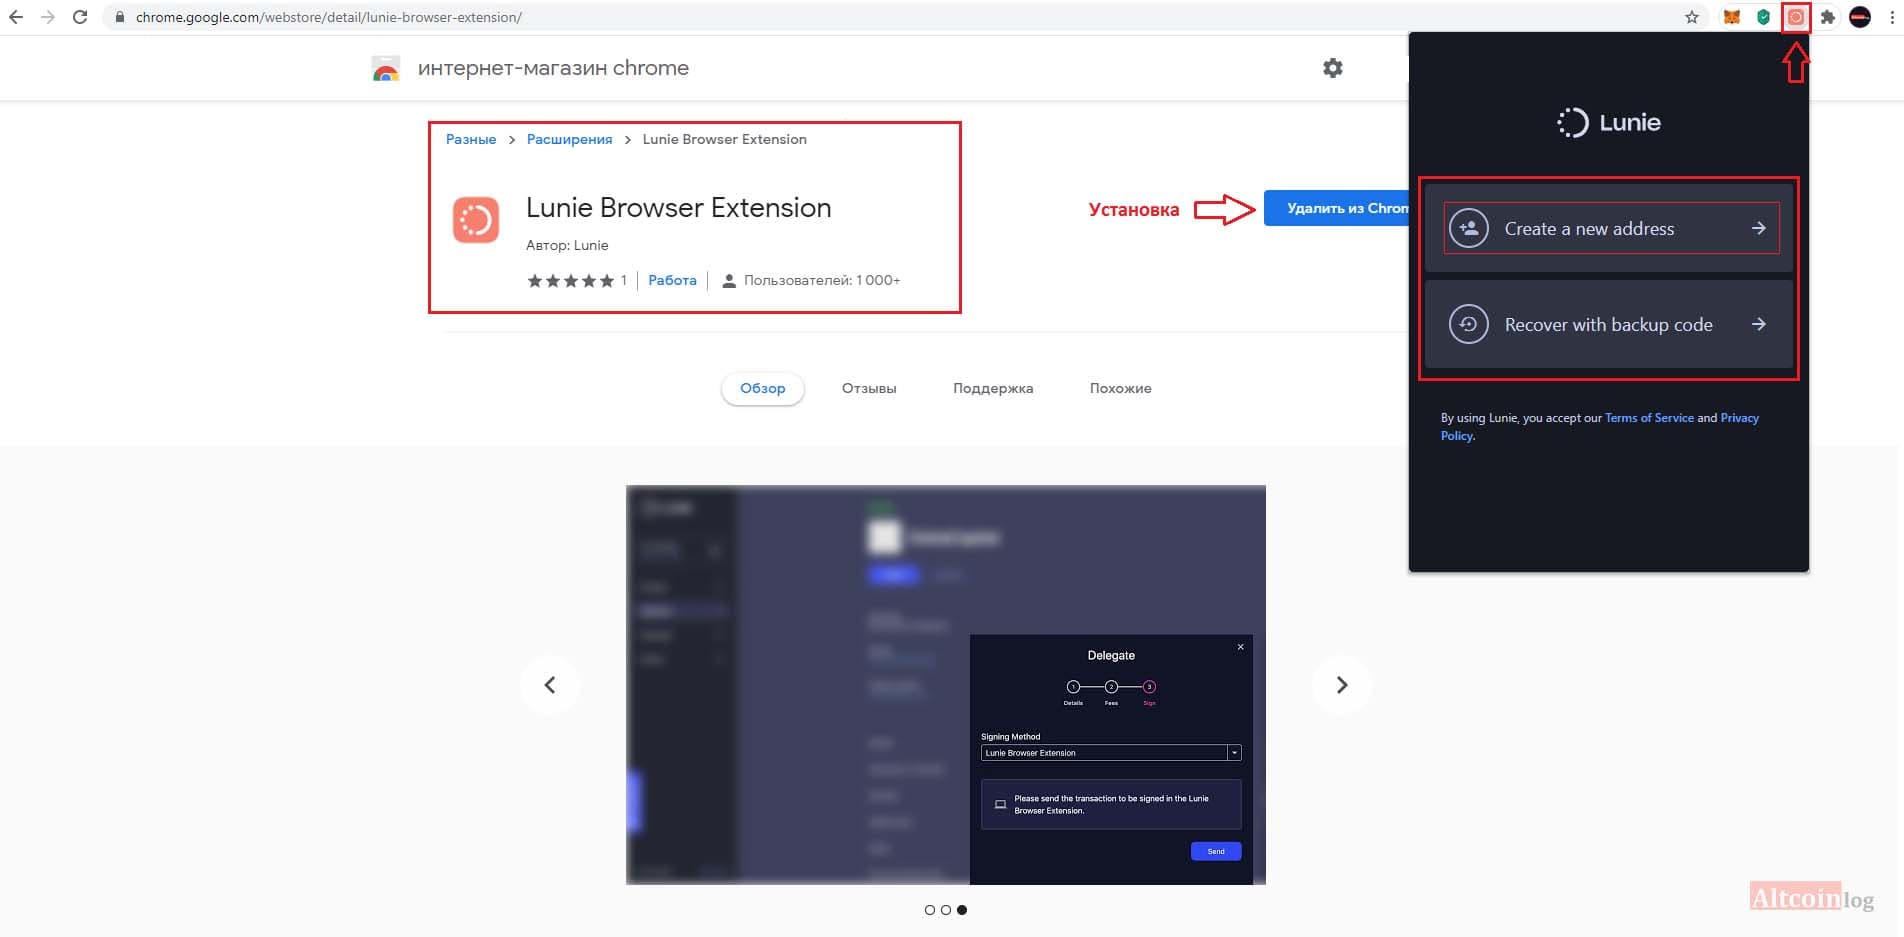Click the Автор: Lunie text
The width and height of the screenshot is (1904, 937).
click(567, 245)
